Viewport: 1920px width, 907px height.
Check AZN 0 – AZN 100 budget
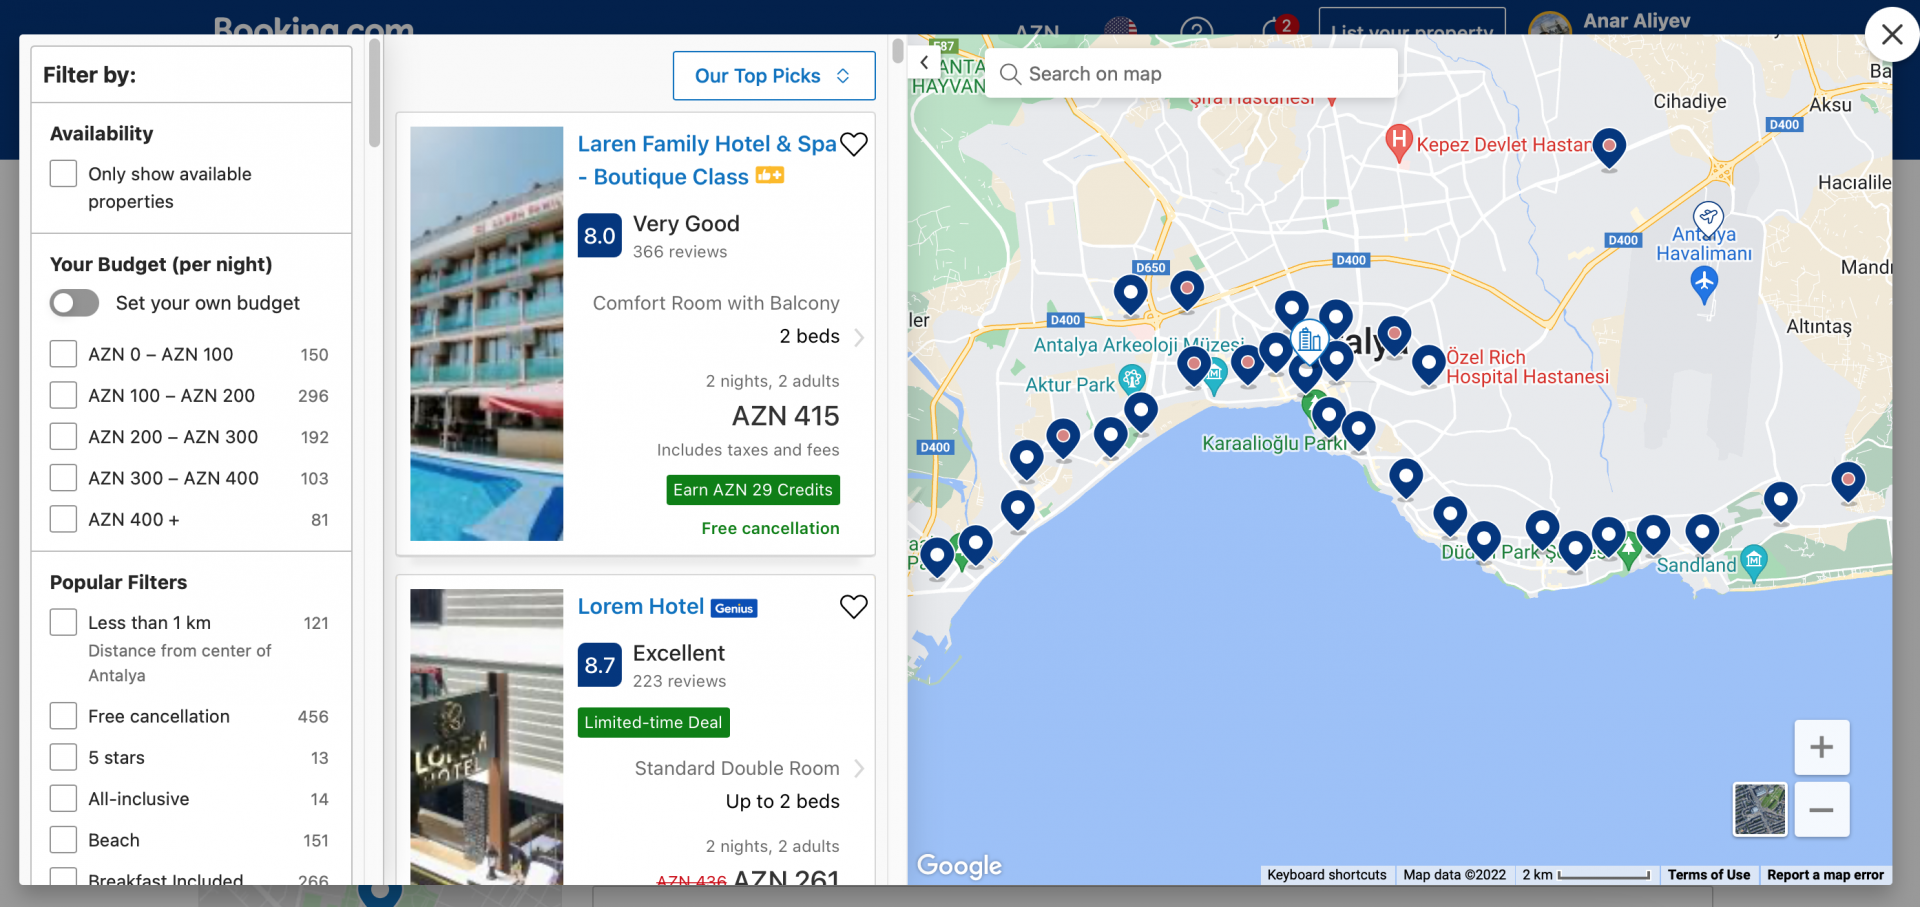(x=63, y=354)
